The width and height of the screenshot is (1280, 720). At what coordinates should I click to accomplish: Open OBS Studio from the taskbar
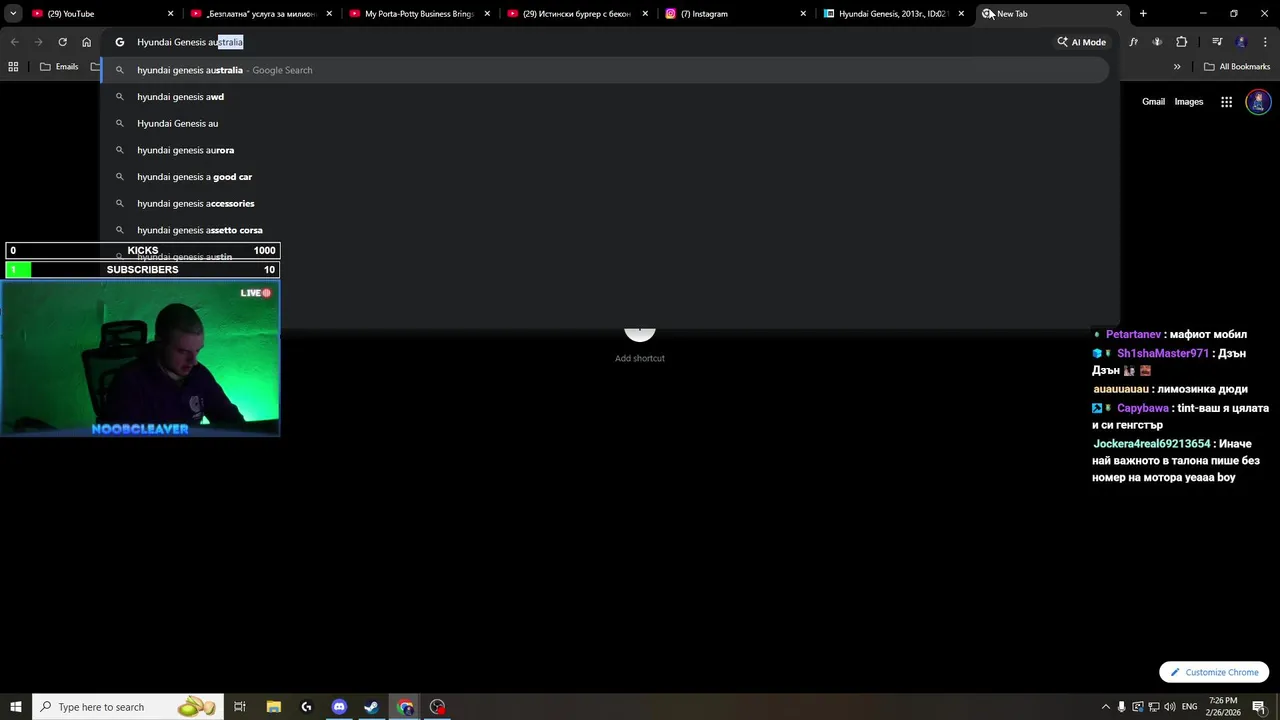(x=437, y=707)
